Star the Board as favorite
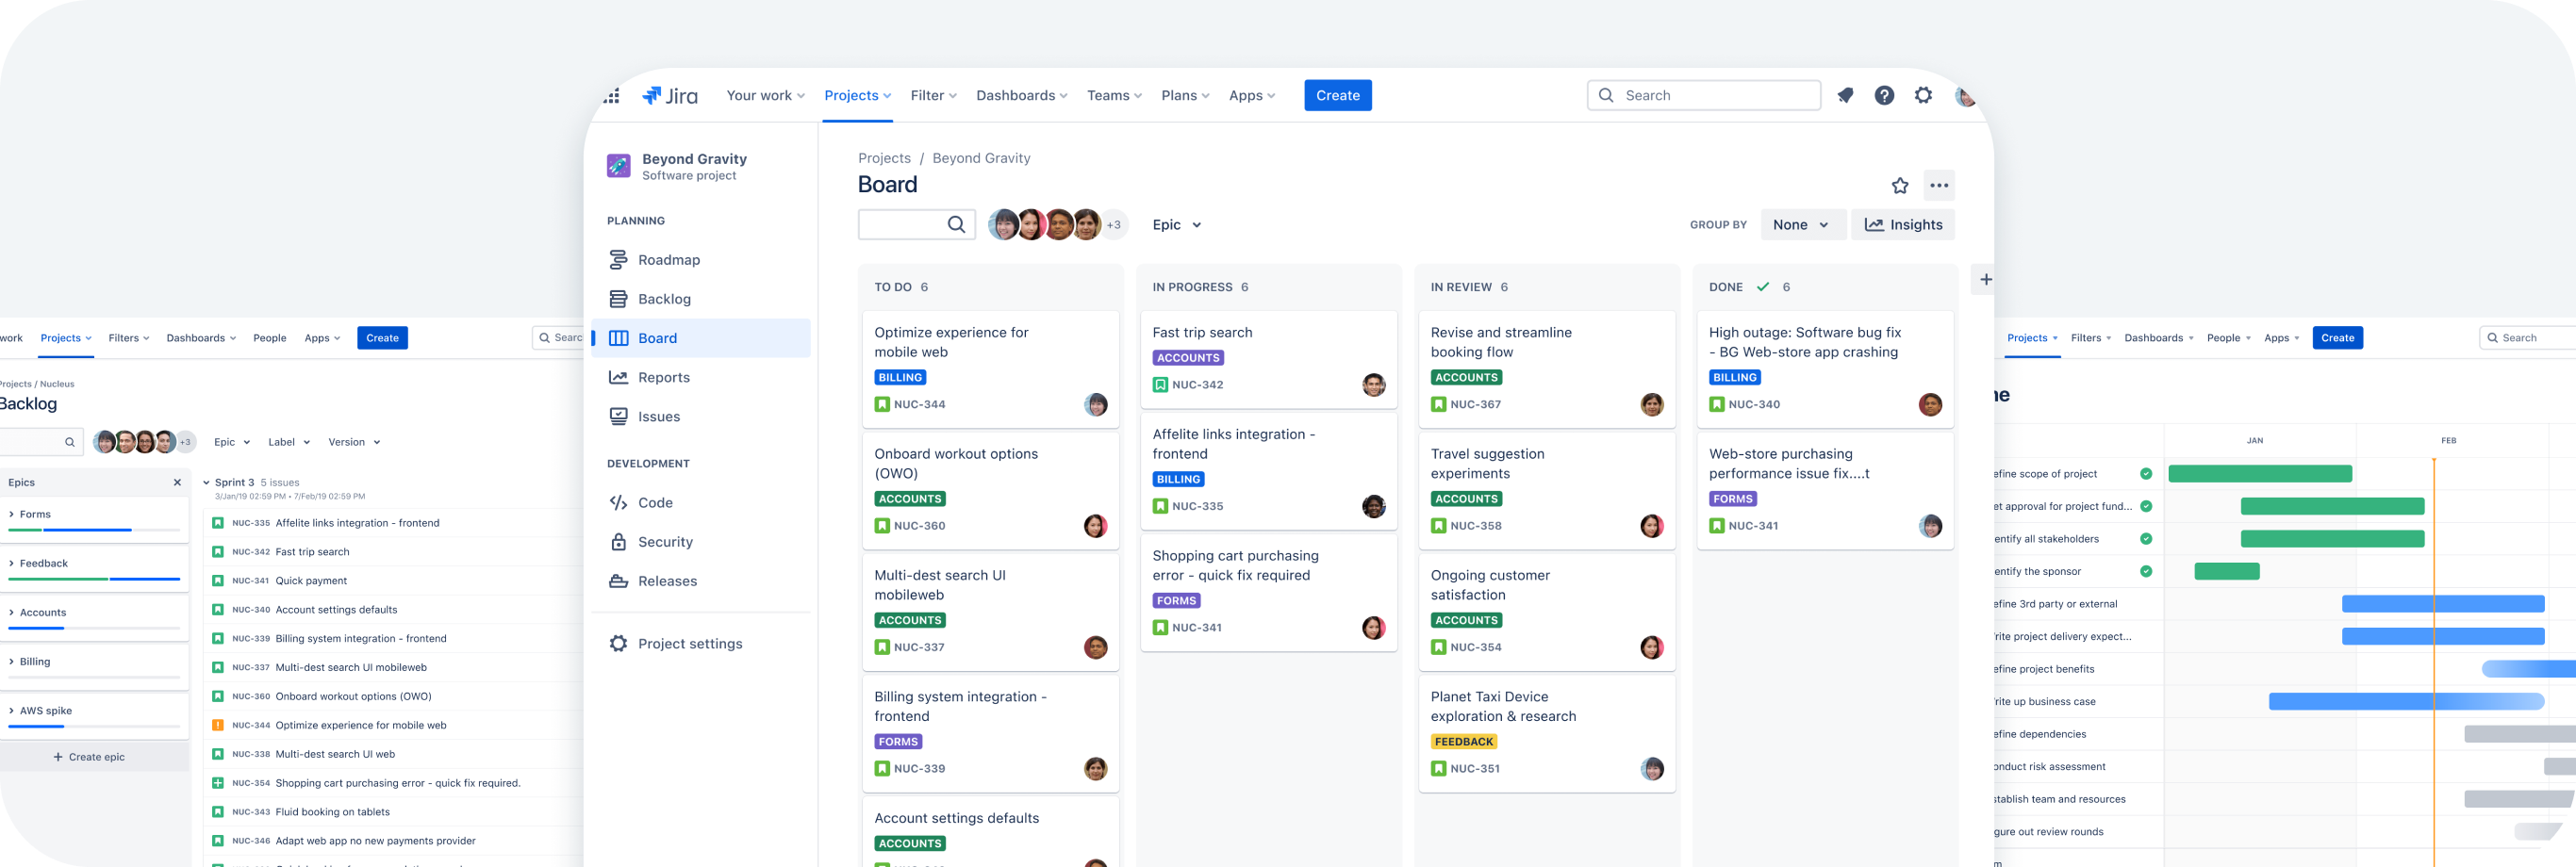 pos(1899,185)
